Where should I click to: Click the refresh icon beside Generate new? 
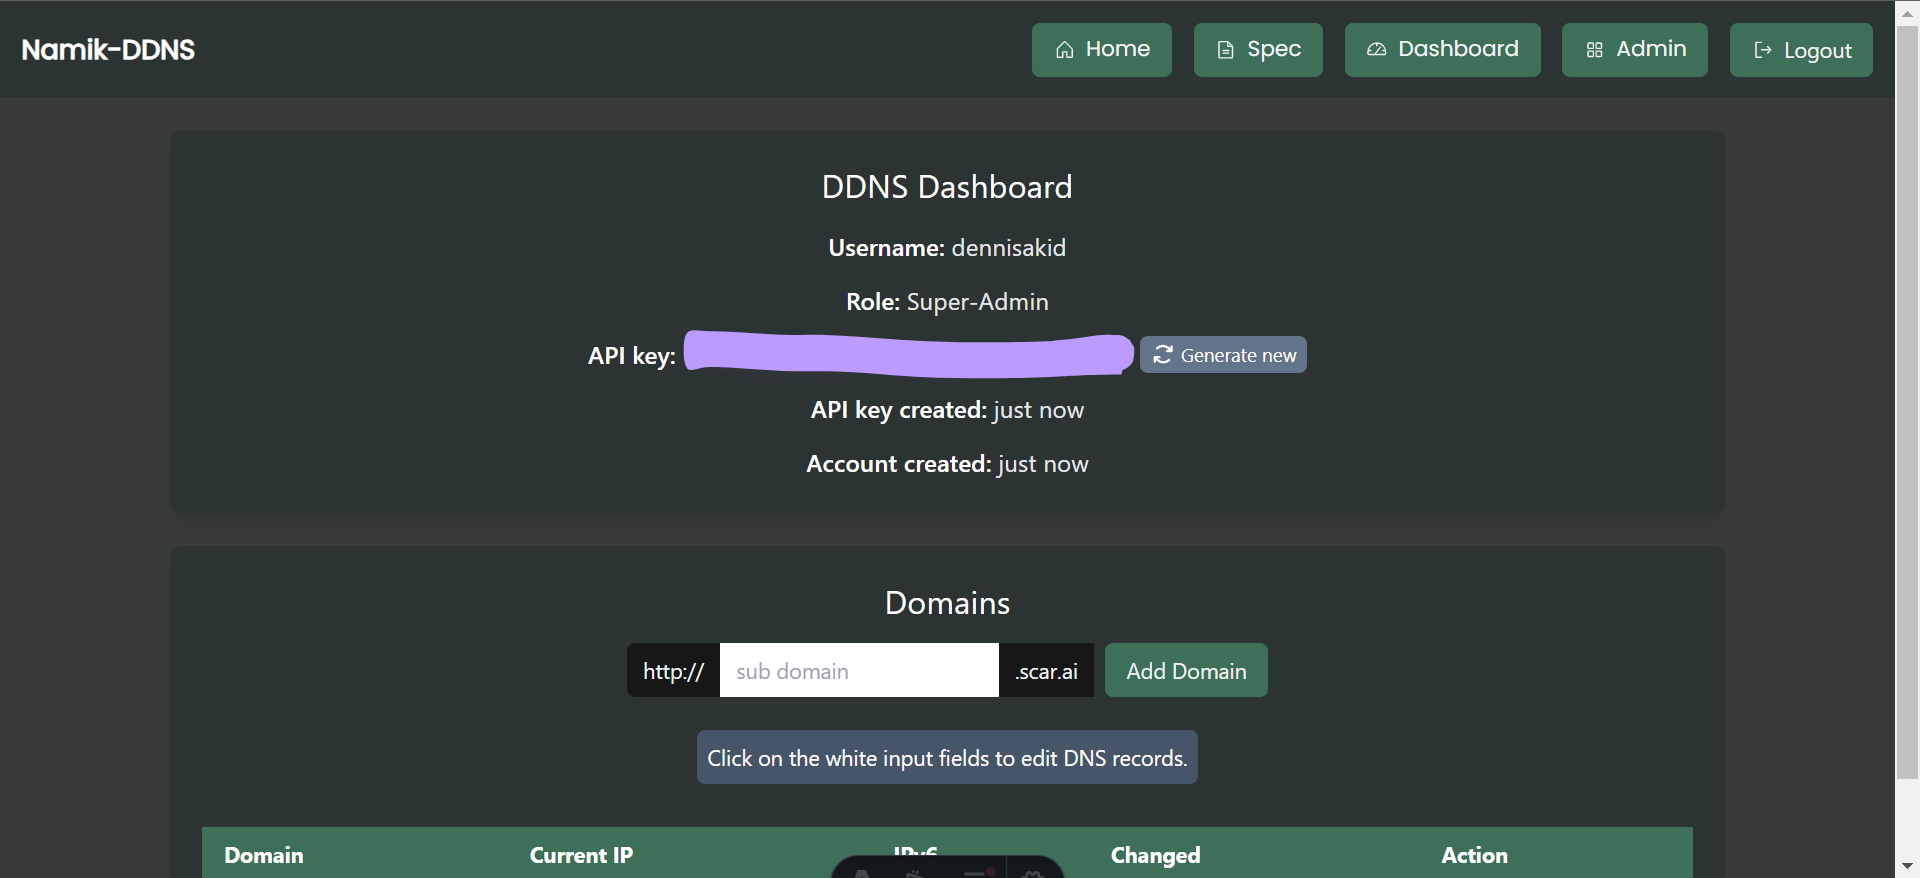pos(1163,354)
